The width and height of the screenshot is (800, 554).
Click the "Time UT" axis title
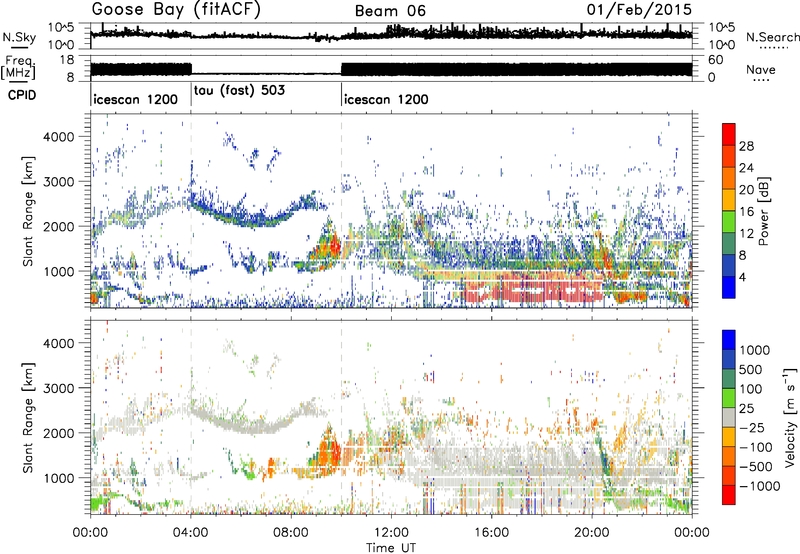pos(391,548)
